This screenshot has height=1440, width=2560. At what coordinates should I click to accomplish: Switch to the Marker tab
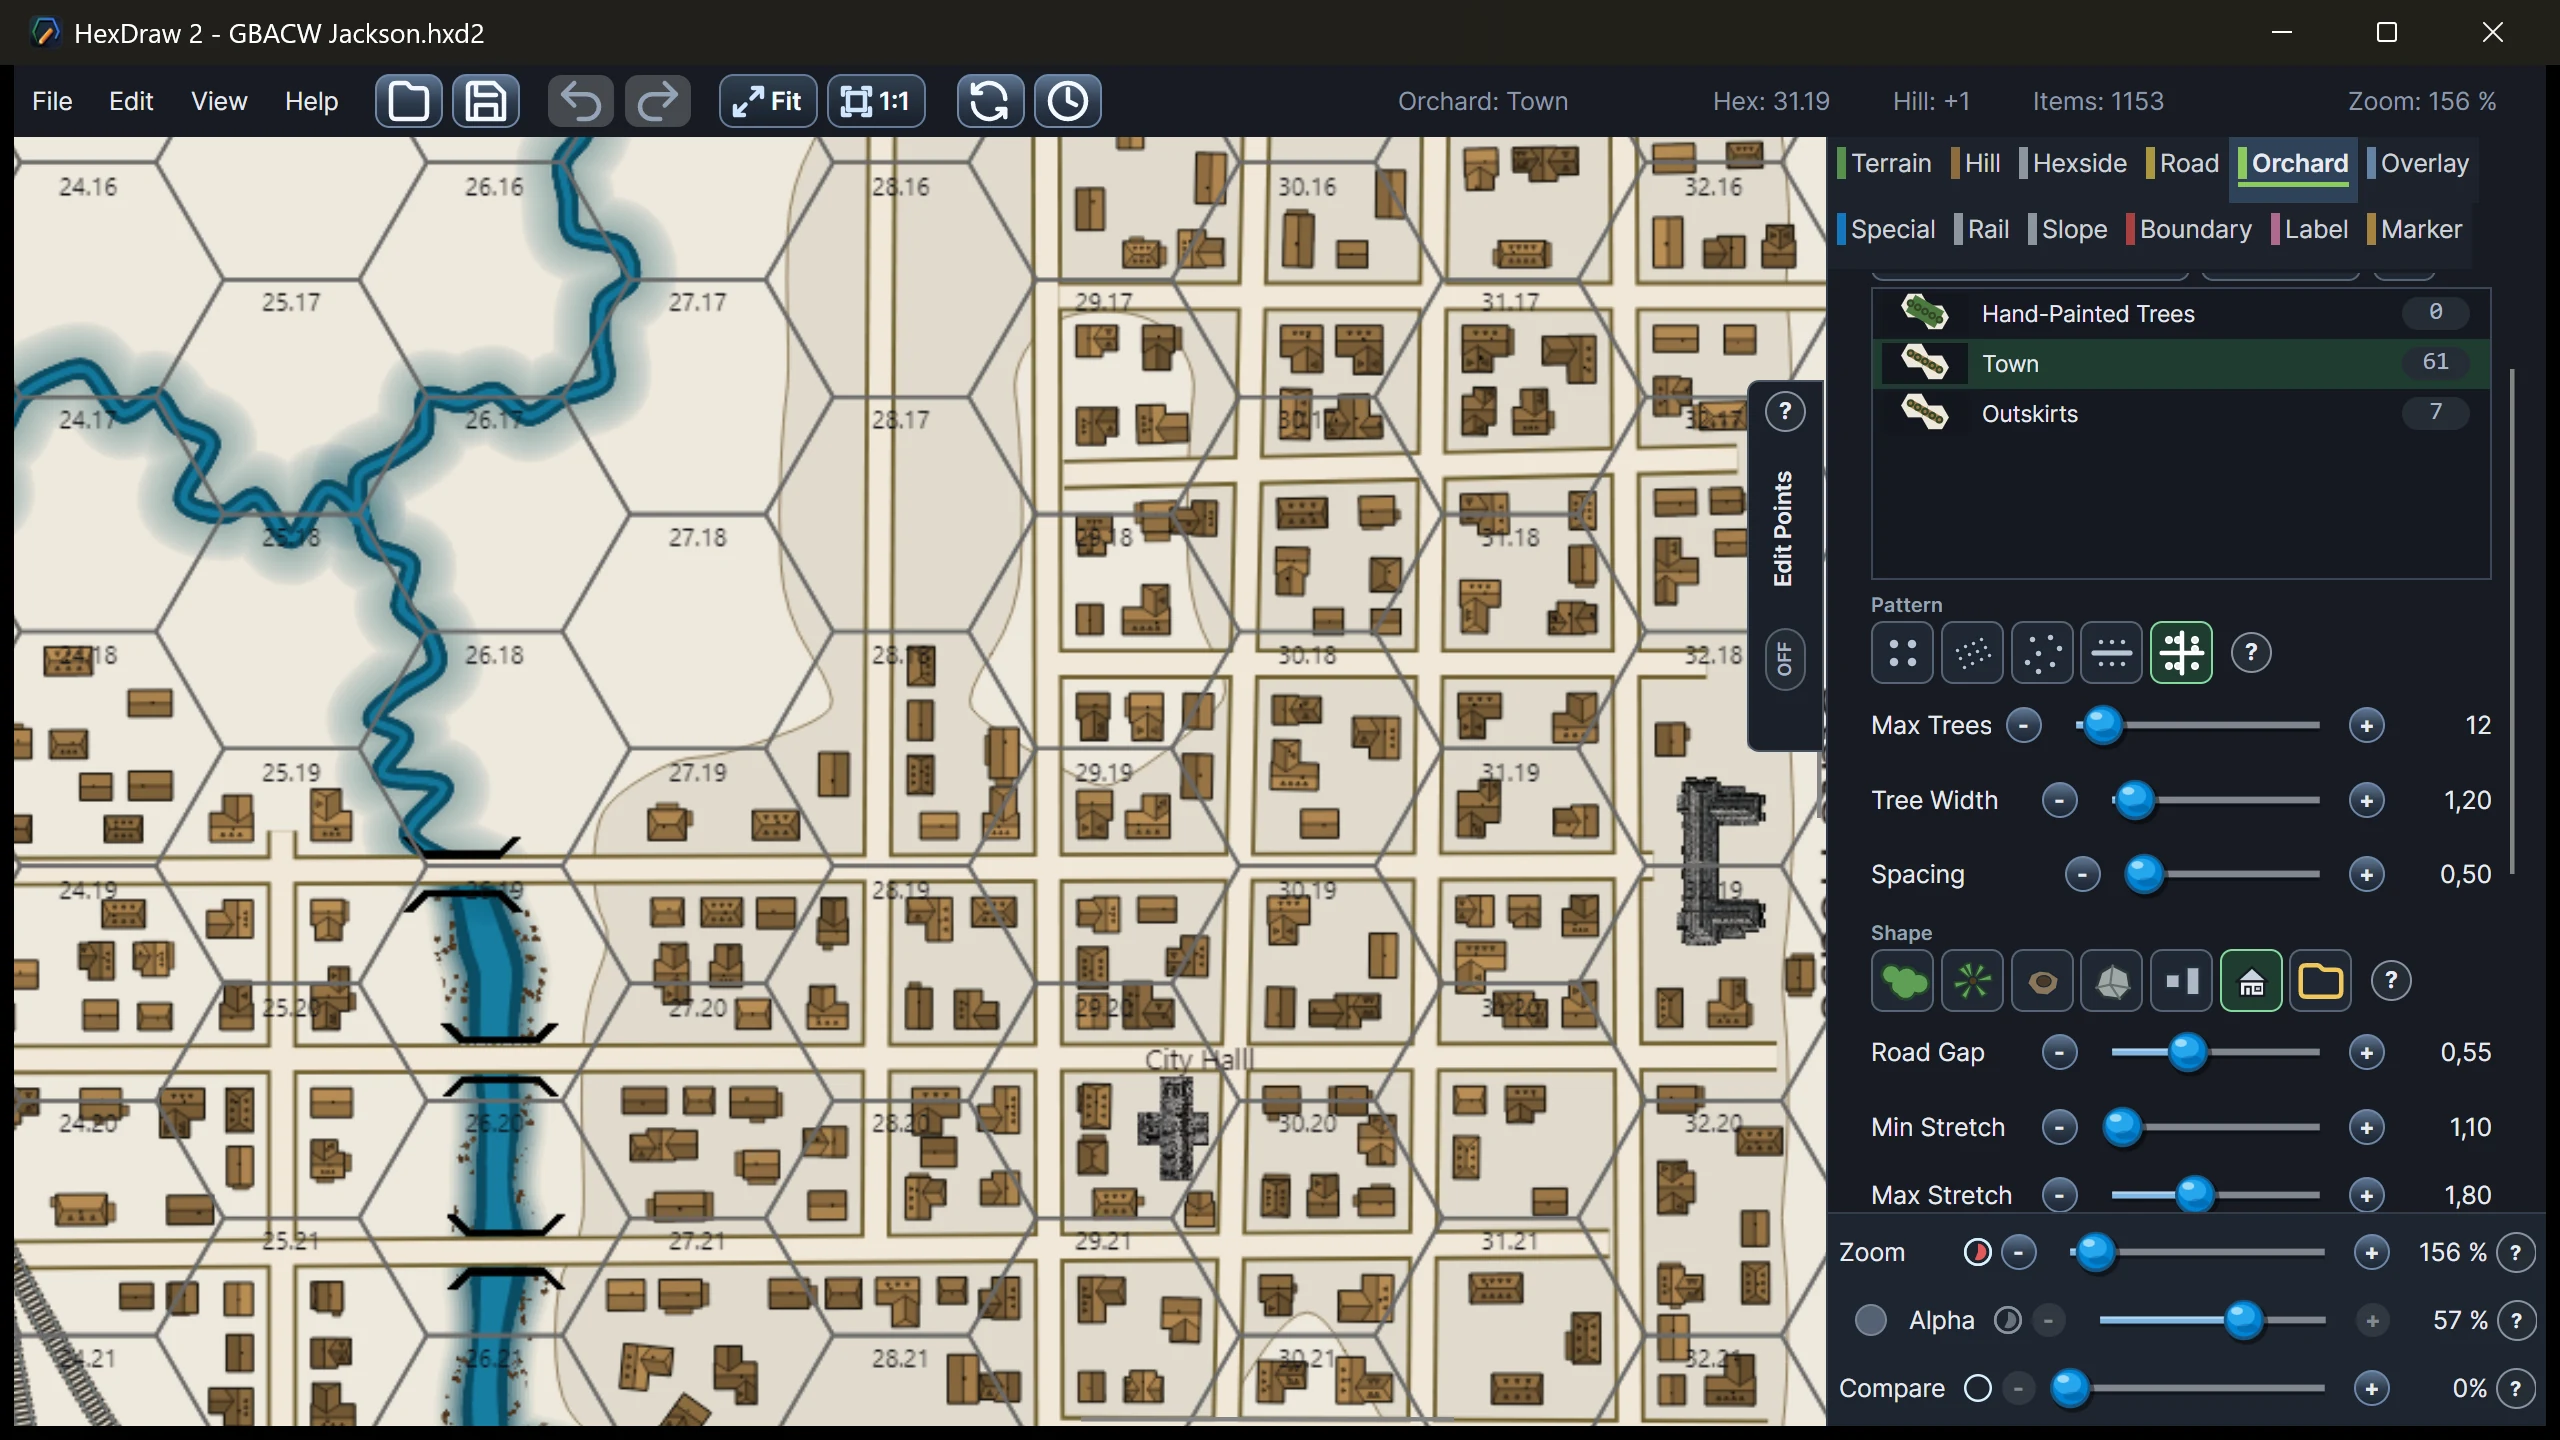tap(2415, 229)
